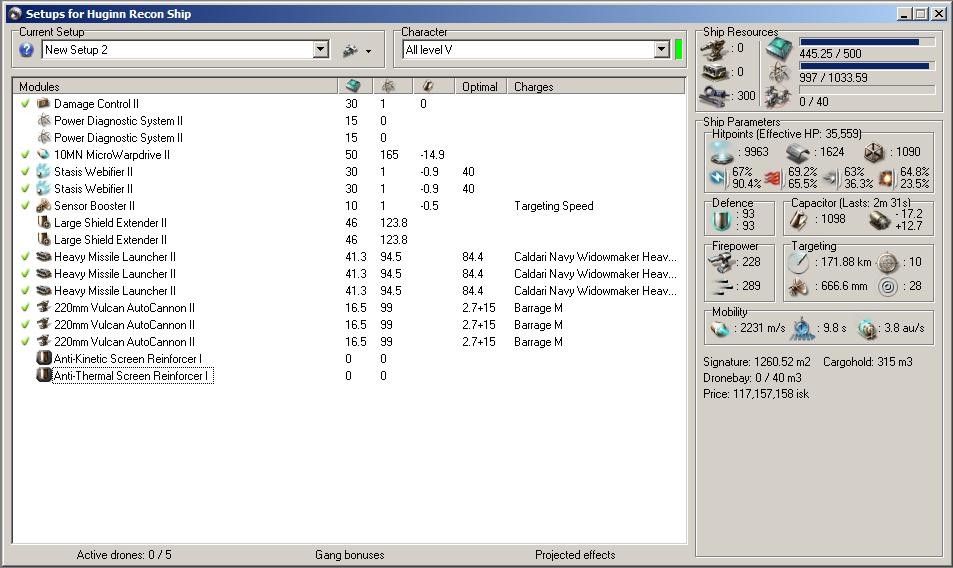The image size is (953, 568).
Task: Click the Modules column header
Action: [x=175, y=86]
